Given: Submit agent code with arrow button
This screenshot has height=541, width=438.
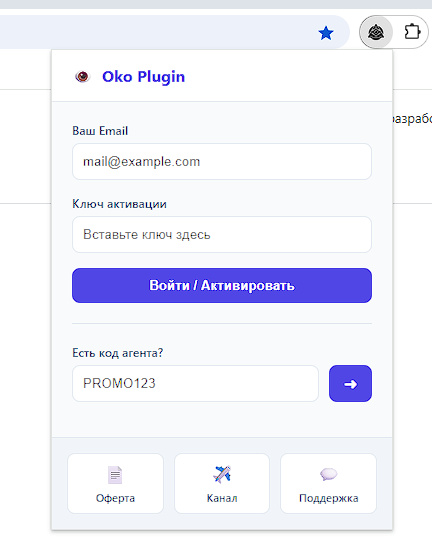Looking at the screenshot, I should [x=350, y=383].
